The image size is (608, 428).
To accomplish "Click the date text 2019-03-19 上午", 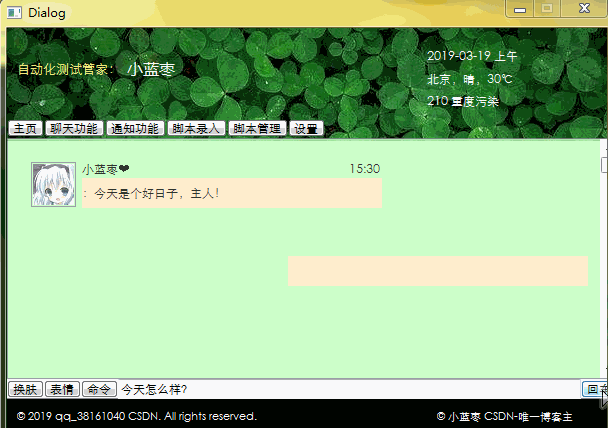I will [472, 56].
